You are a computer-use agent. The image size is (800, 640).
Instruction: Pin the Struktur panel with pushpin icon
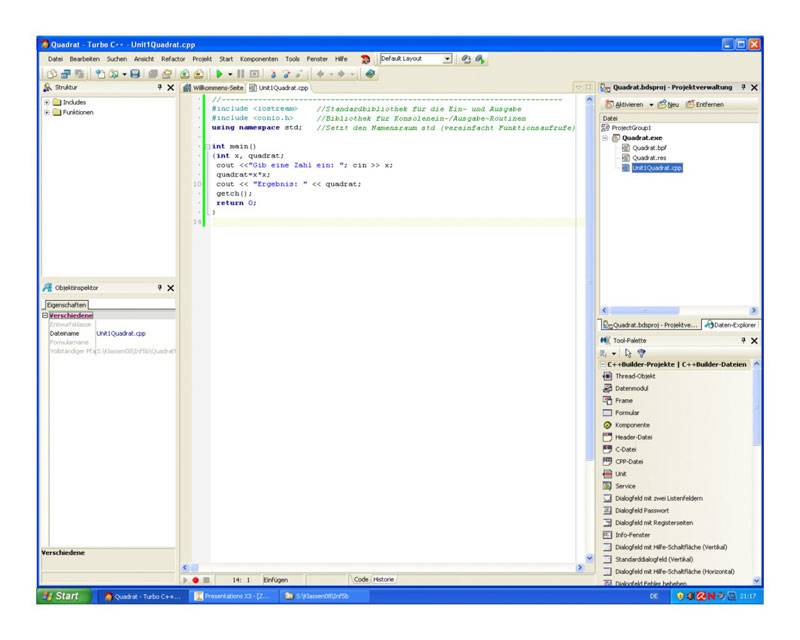point(159,88)
